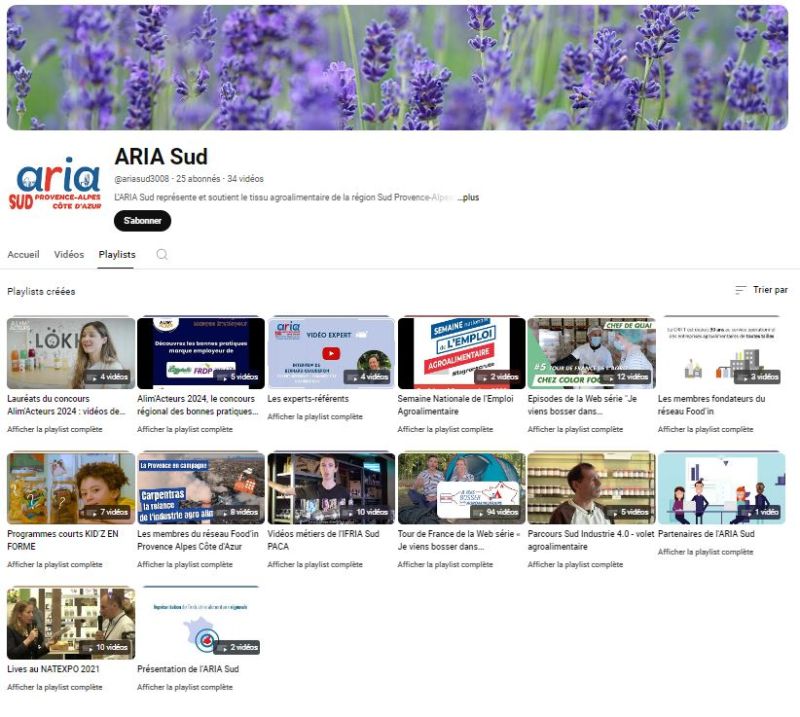Viewport: 800px width, 717px height.
Task: Click title Semaine Nationale de l'Emploi Agroalimentaire
Action: coord(455,405)
